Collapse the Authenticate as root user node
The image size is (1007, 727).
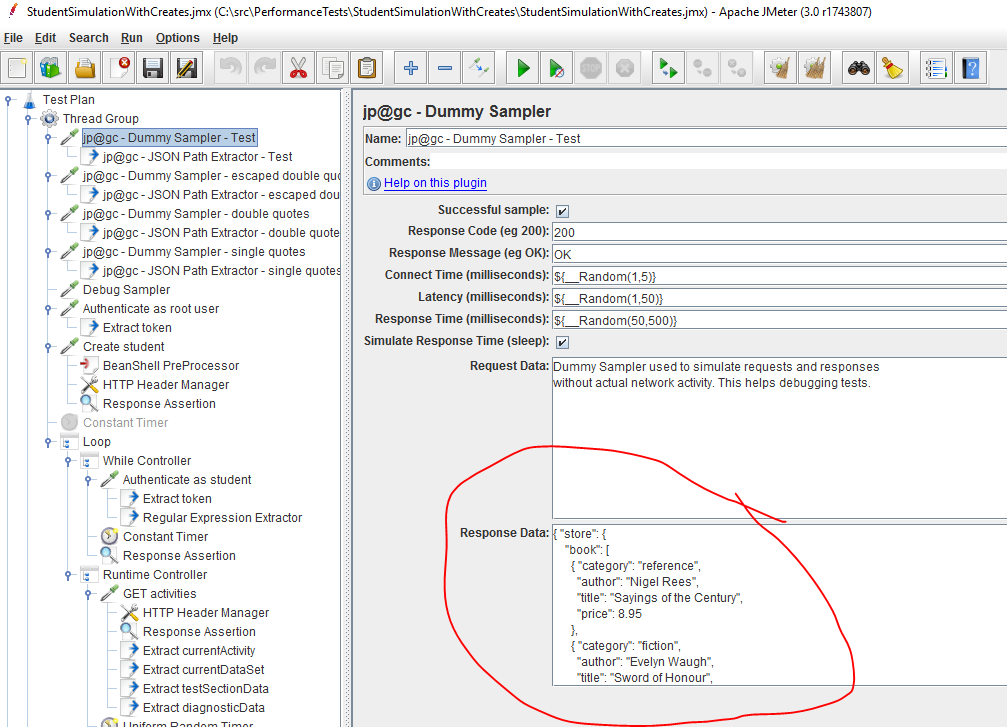pos(48,309)
